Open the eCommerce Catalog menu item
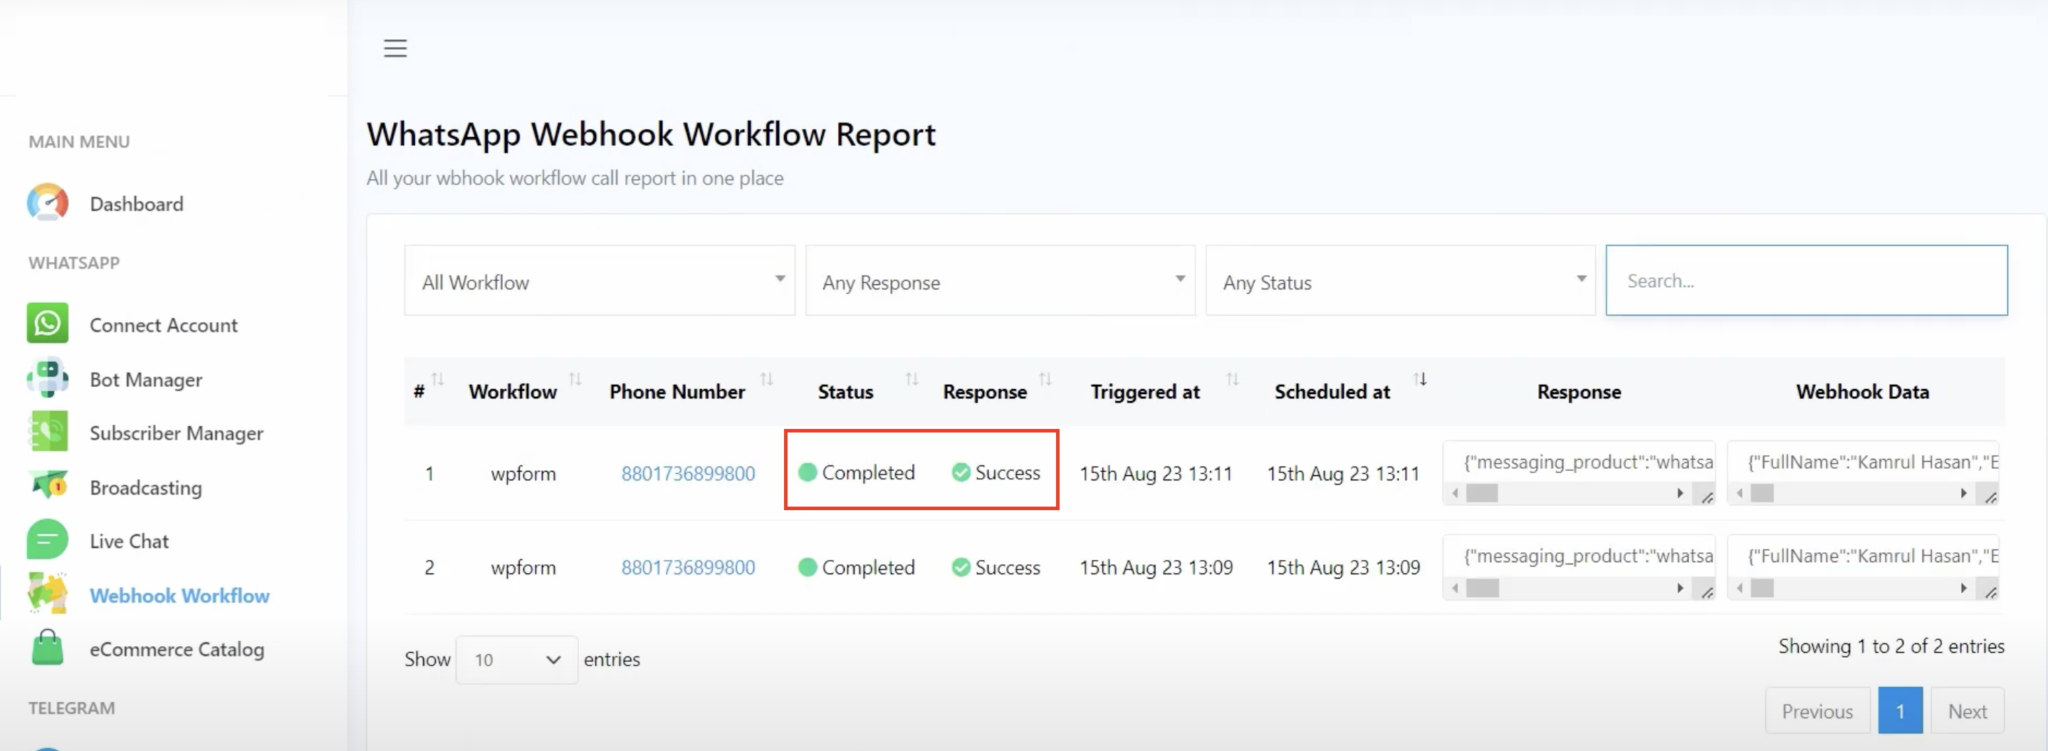 [177, 649]
